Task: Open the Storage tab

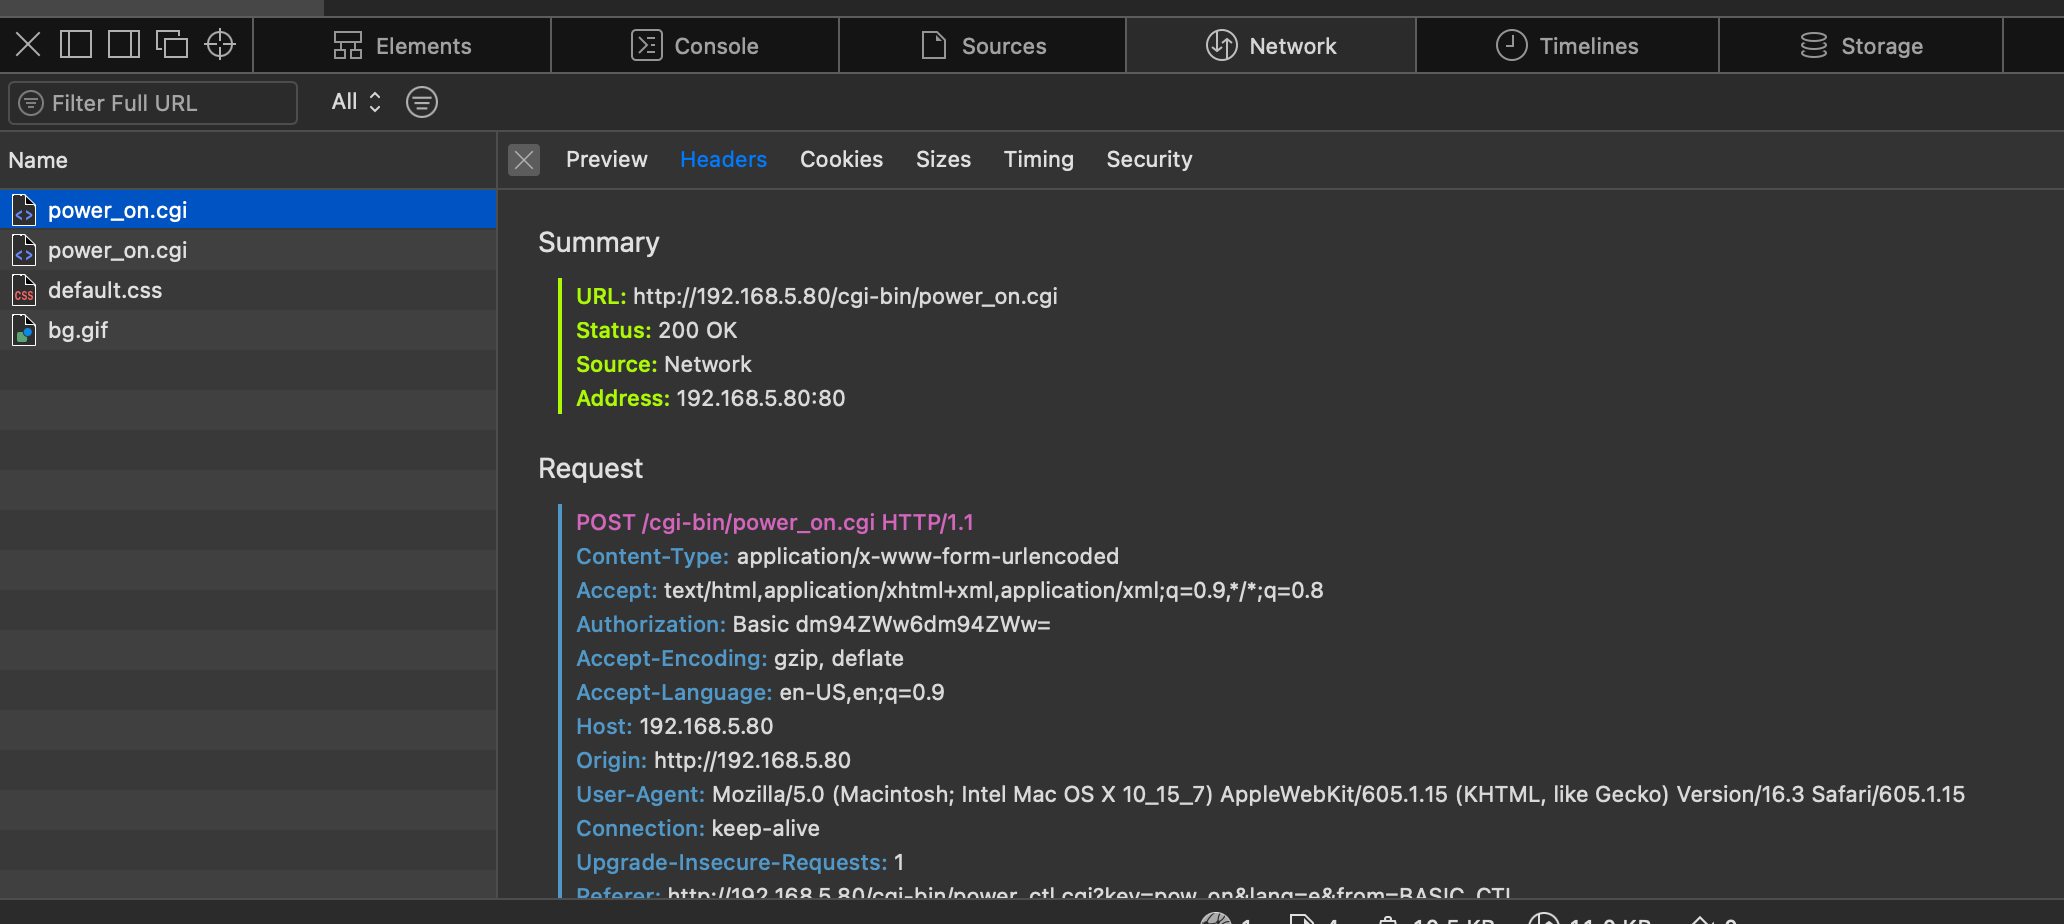Action: pyautogui.click(x=1861, y=46)
